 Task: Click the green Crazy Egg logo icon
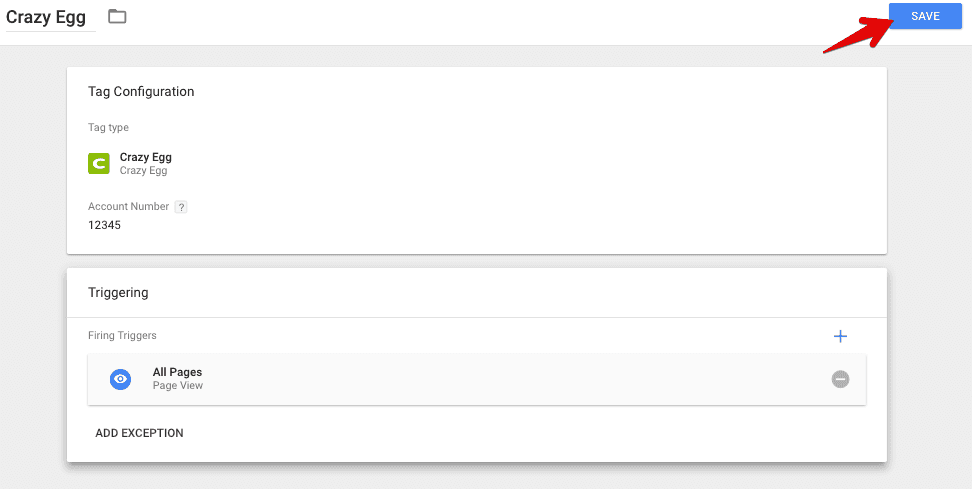coord(99,163)
